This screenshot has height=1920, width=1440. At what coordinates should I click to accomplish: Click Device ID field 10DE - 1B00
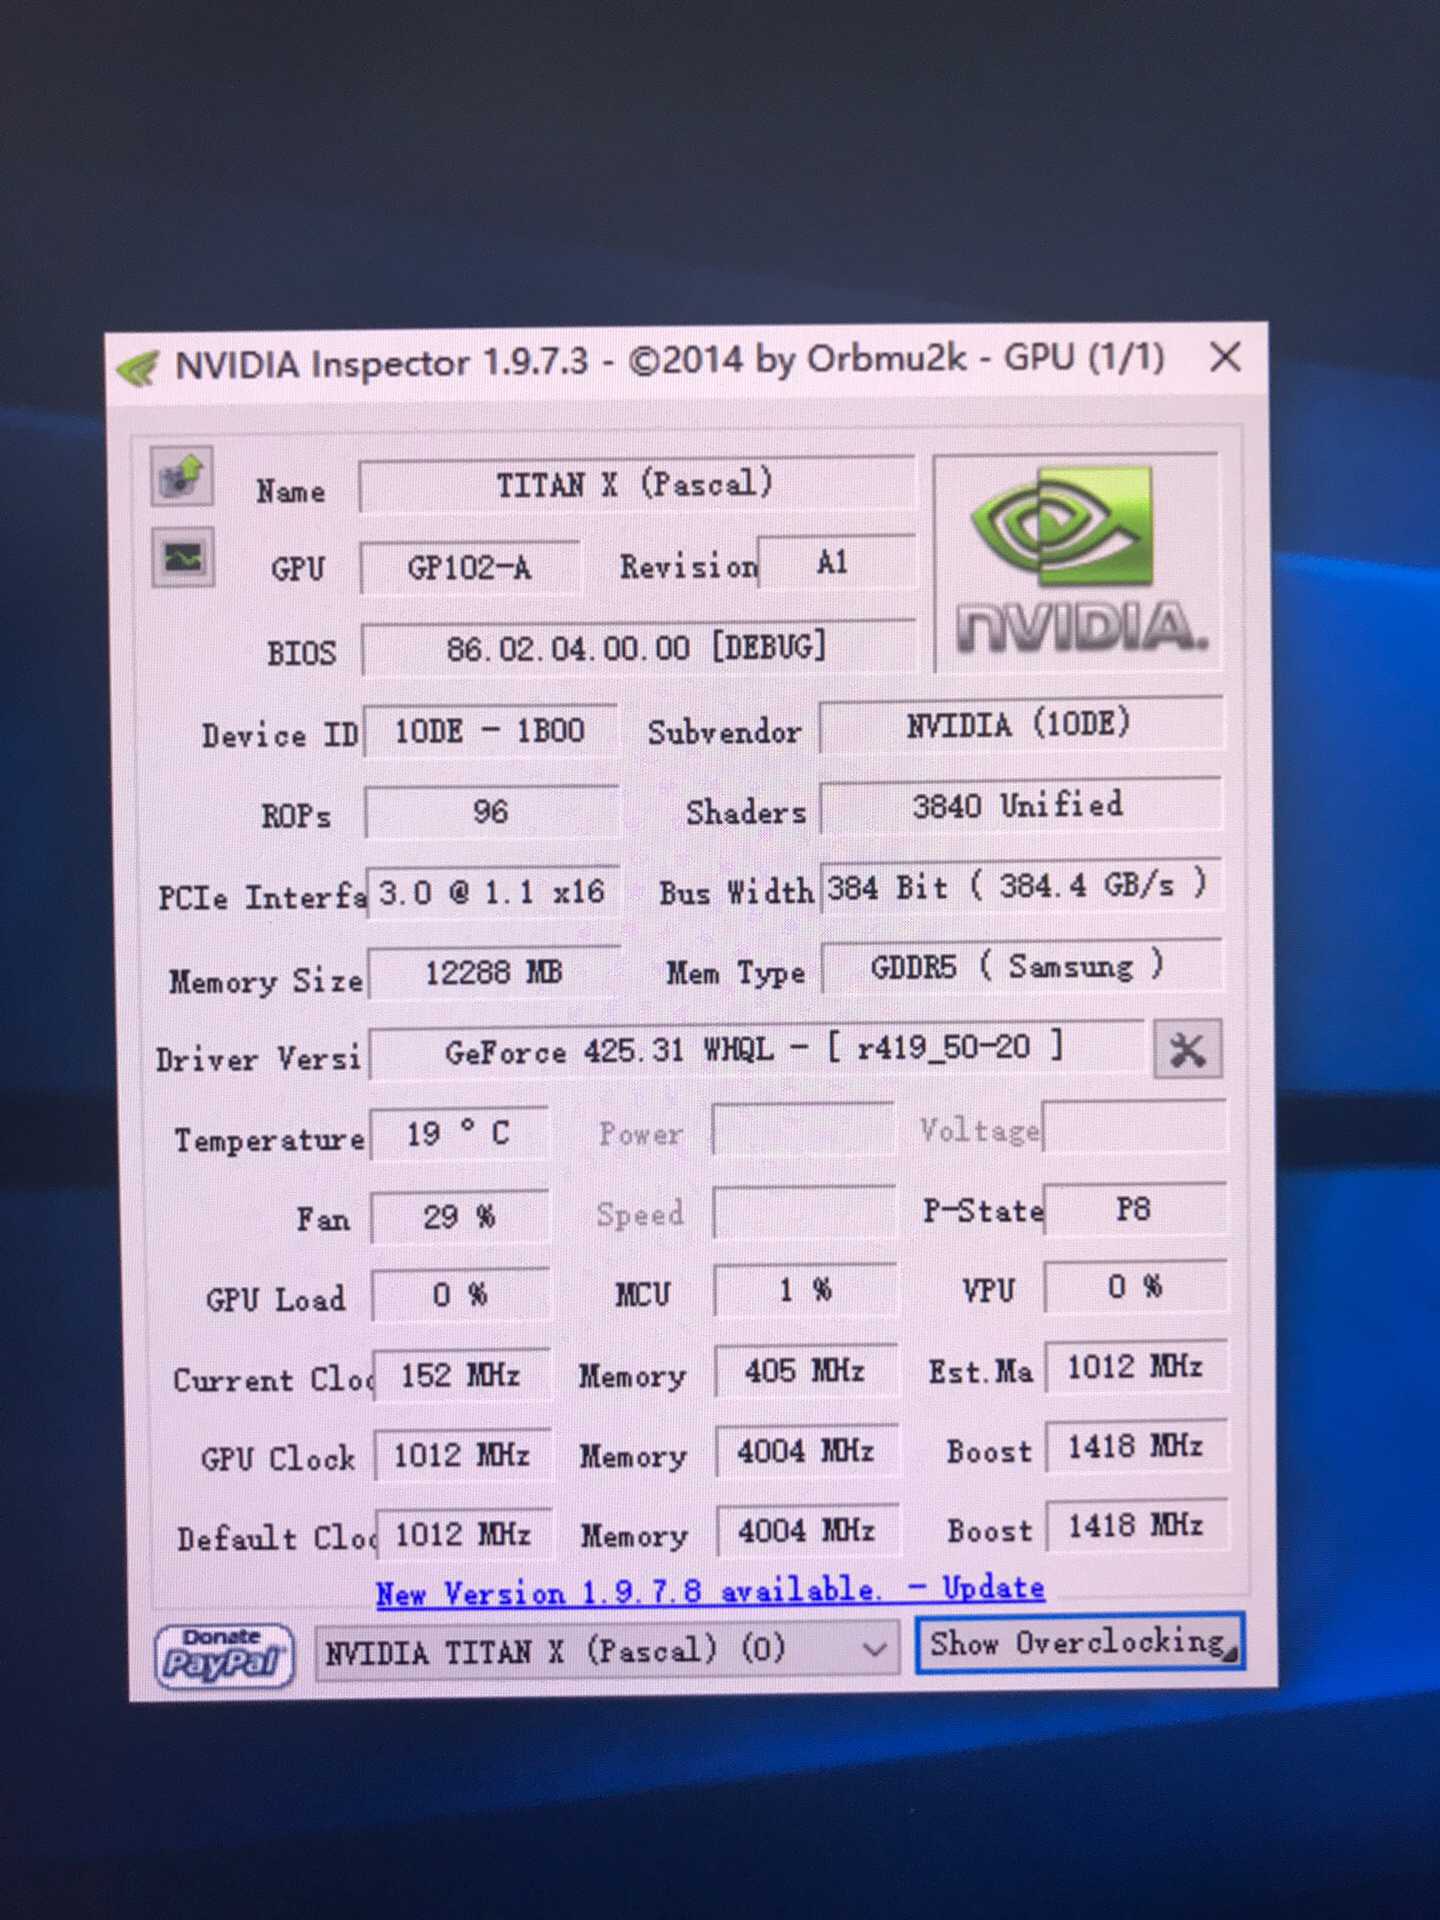point(490,731)
